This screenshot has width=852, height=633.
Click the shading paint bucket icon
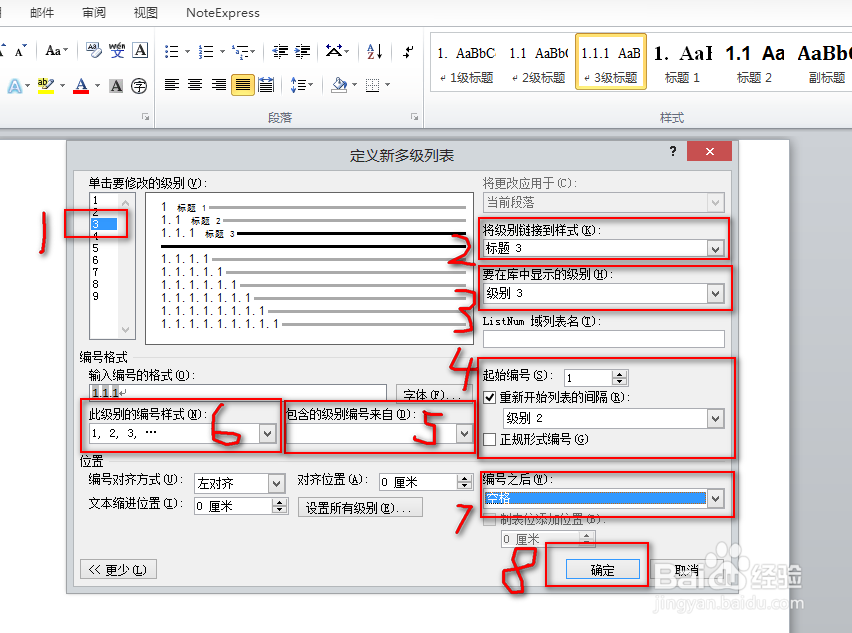pyautogui.click(x=338, y=85)
